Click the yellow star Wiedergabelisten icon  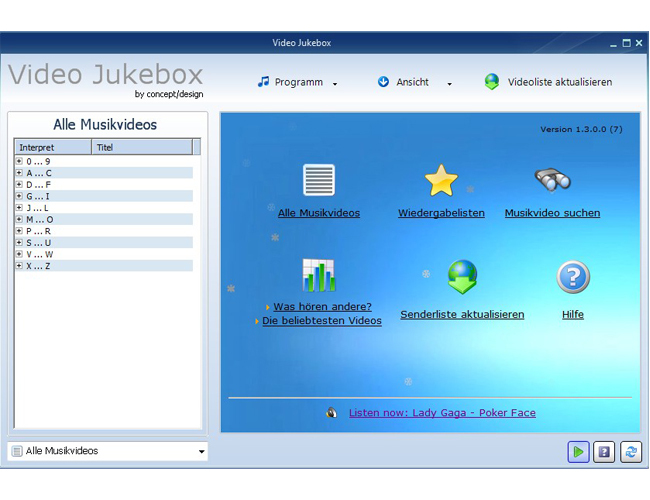441,180
